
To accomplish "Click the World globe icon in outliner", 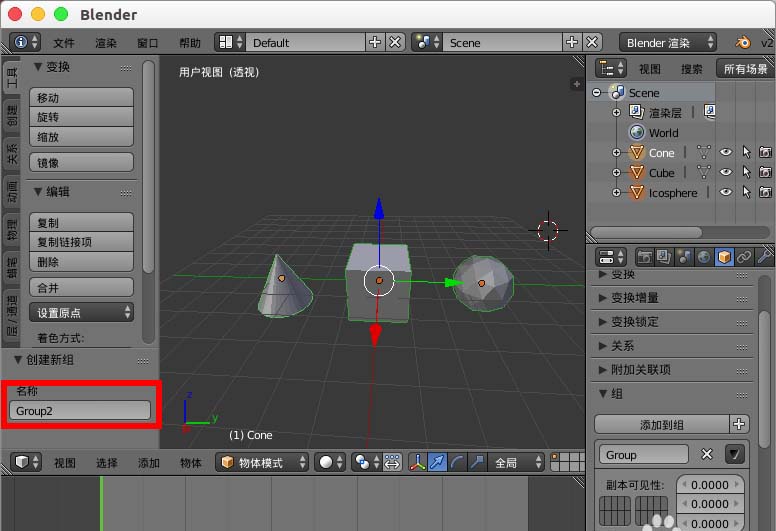I will click(x=637, y=132).
